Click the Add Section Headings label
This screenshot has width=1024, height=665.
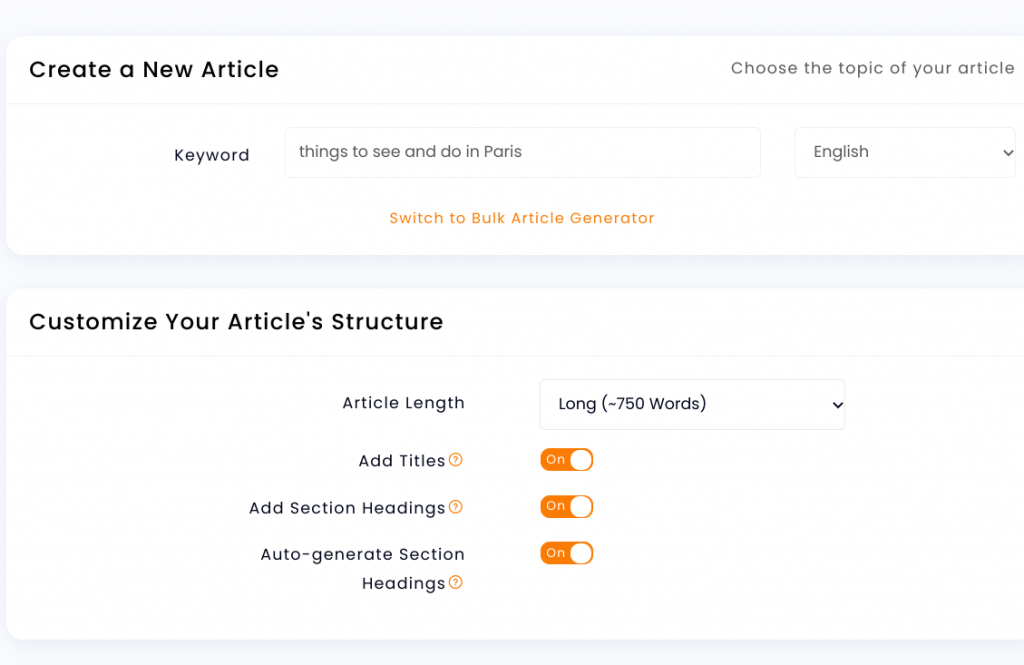point(347,508)
